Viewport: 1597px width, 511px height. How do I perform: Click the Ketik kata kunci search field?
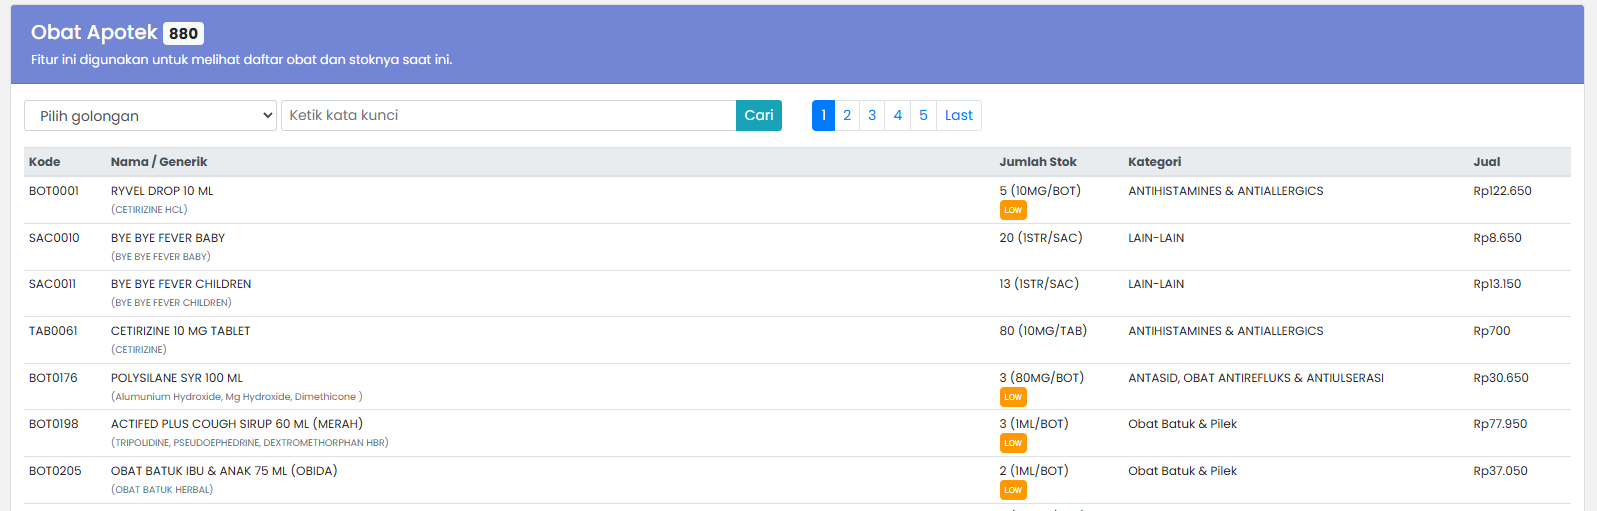pos(508,116)
